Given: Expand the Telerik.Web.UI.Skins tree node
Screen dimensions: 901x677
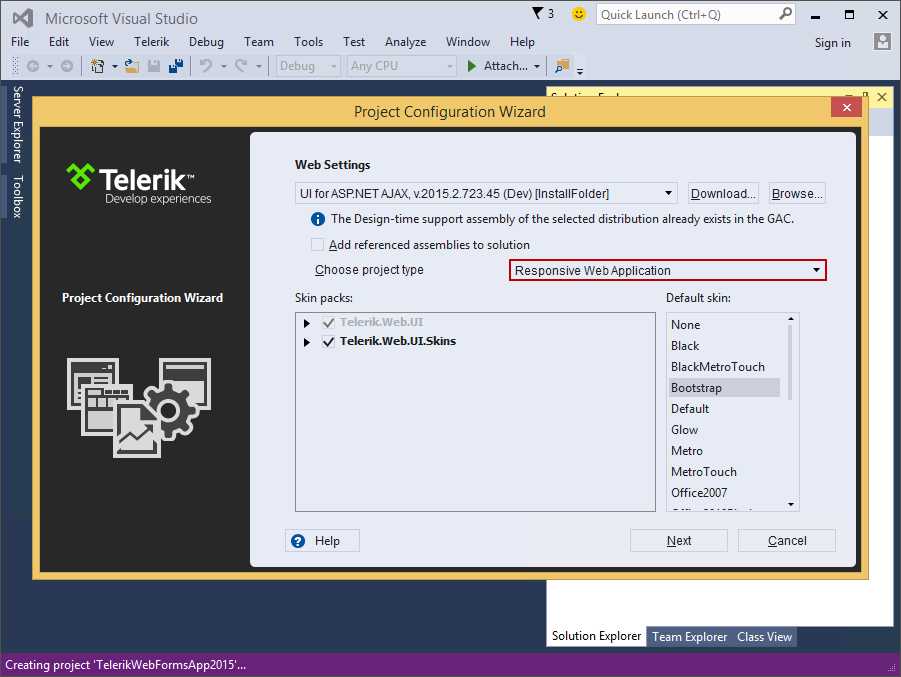Looking at the screenshot, I should (x=306, y=341).
